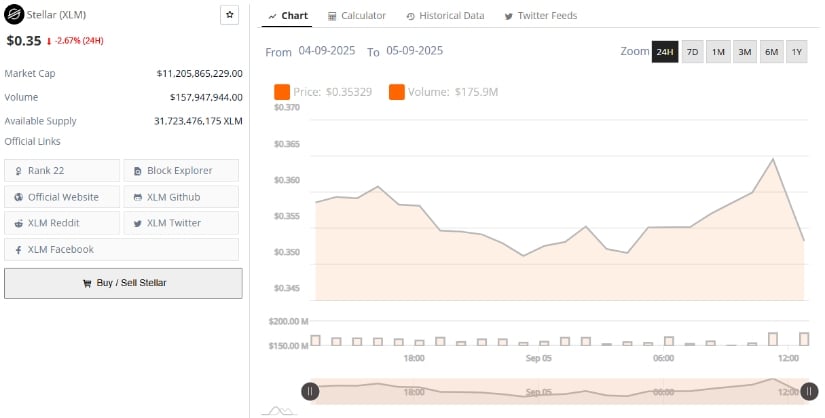This screenshot has height=418, width=825.
Task: Click the $200.00 M volume axis label
Action: [x=288, y=321]
